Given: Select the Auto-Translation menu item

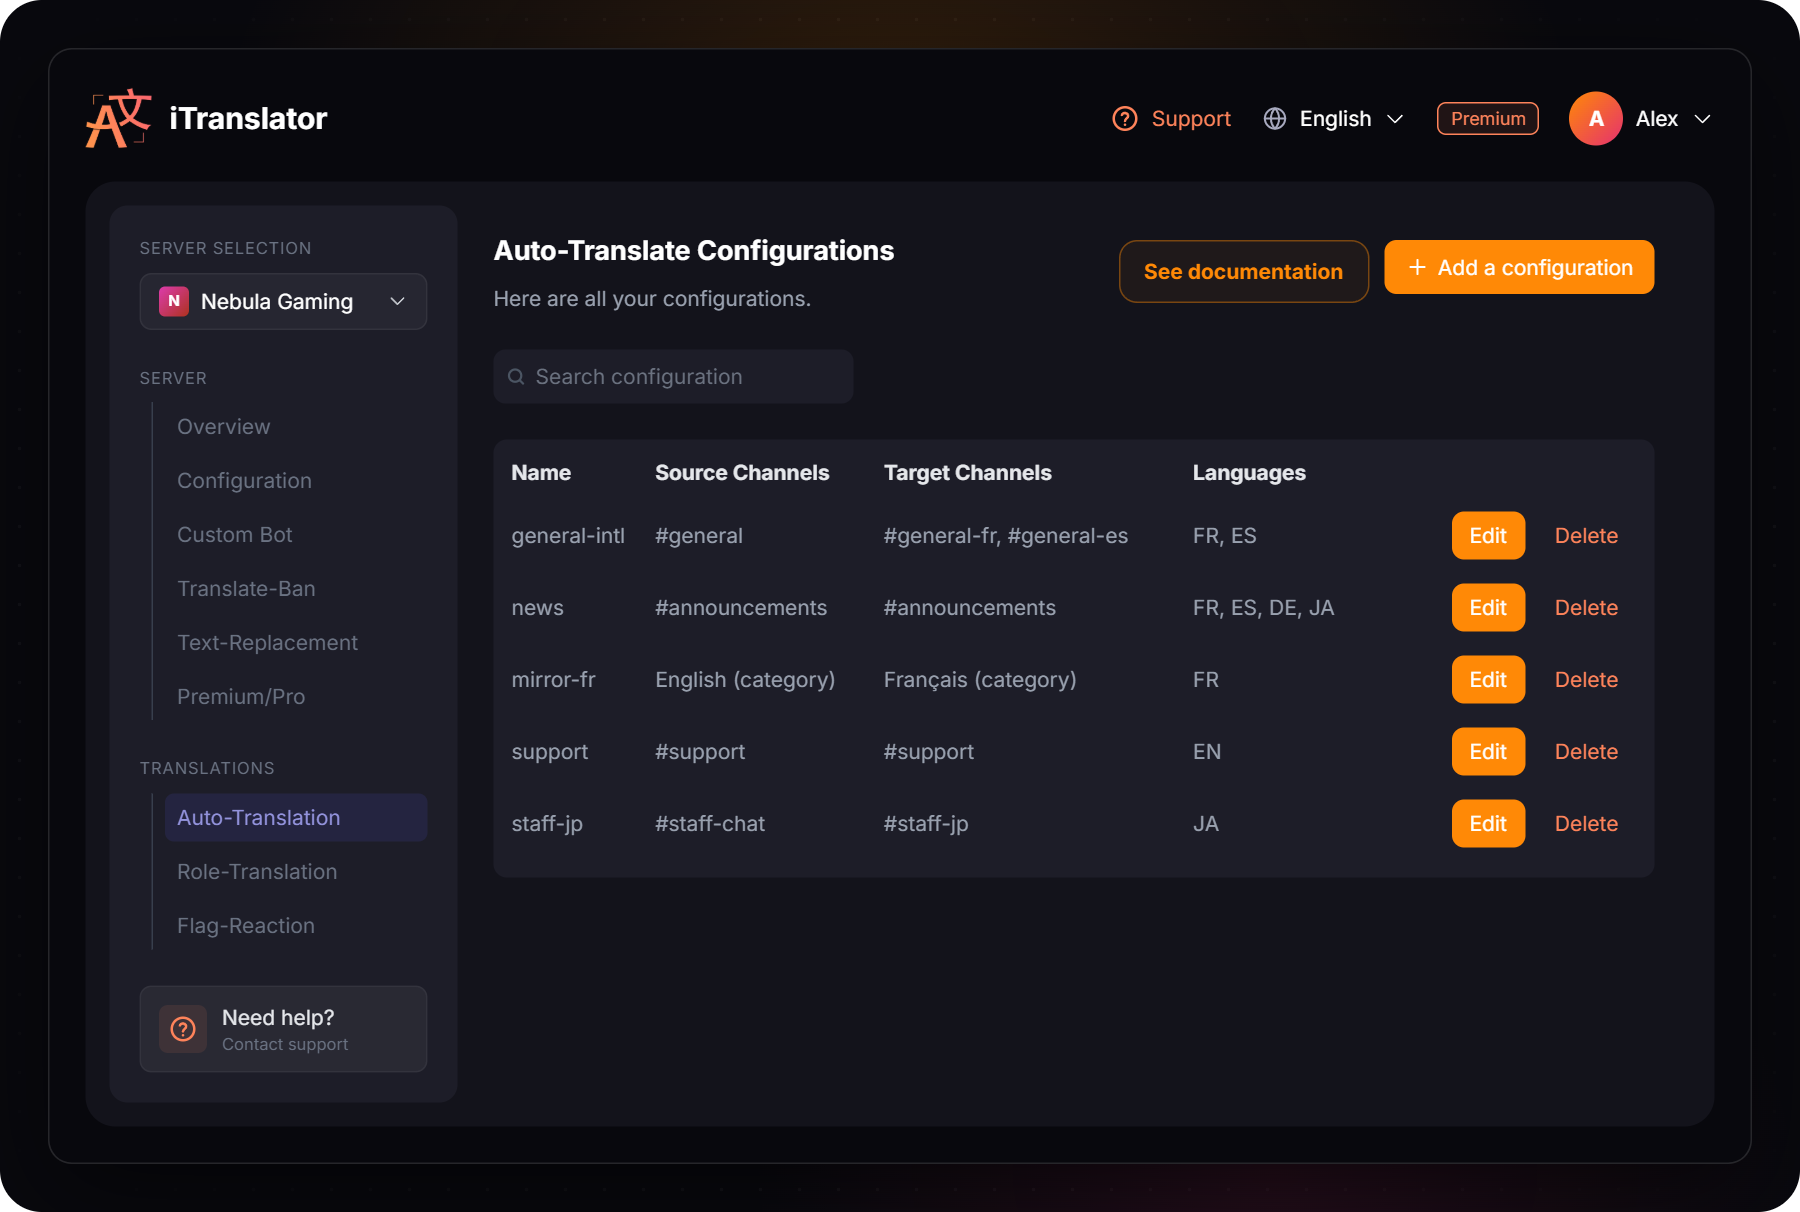Looking at the screenshot, I should click(x=296, y=818).
